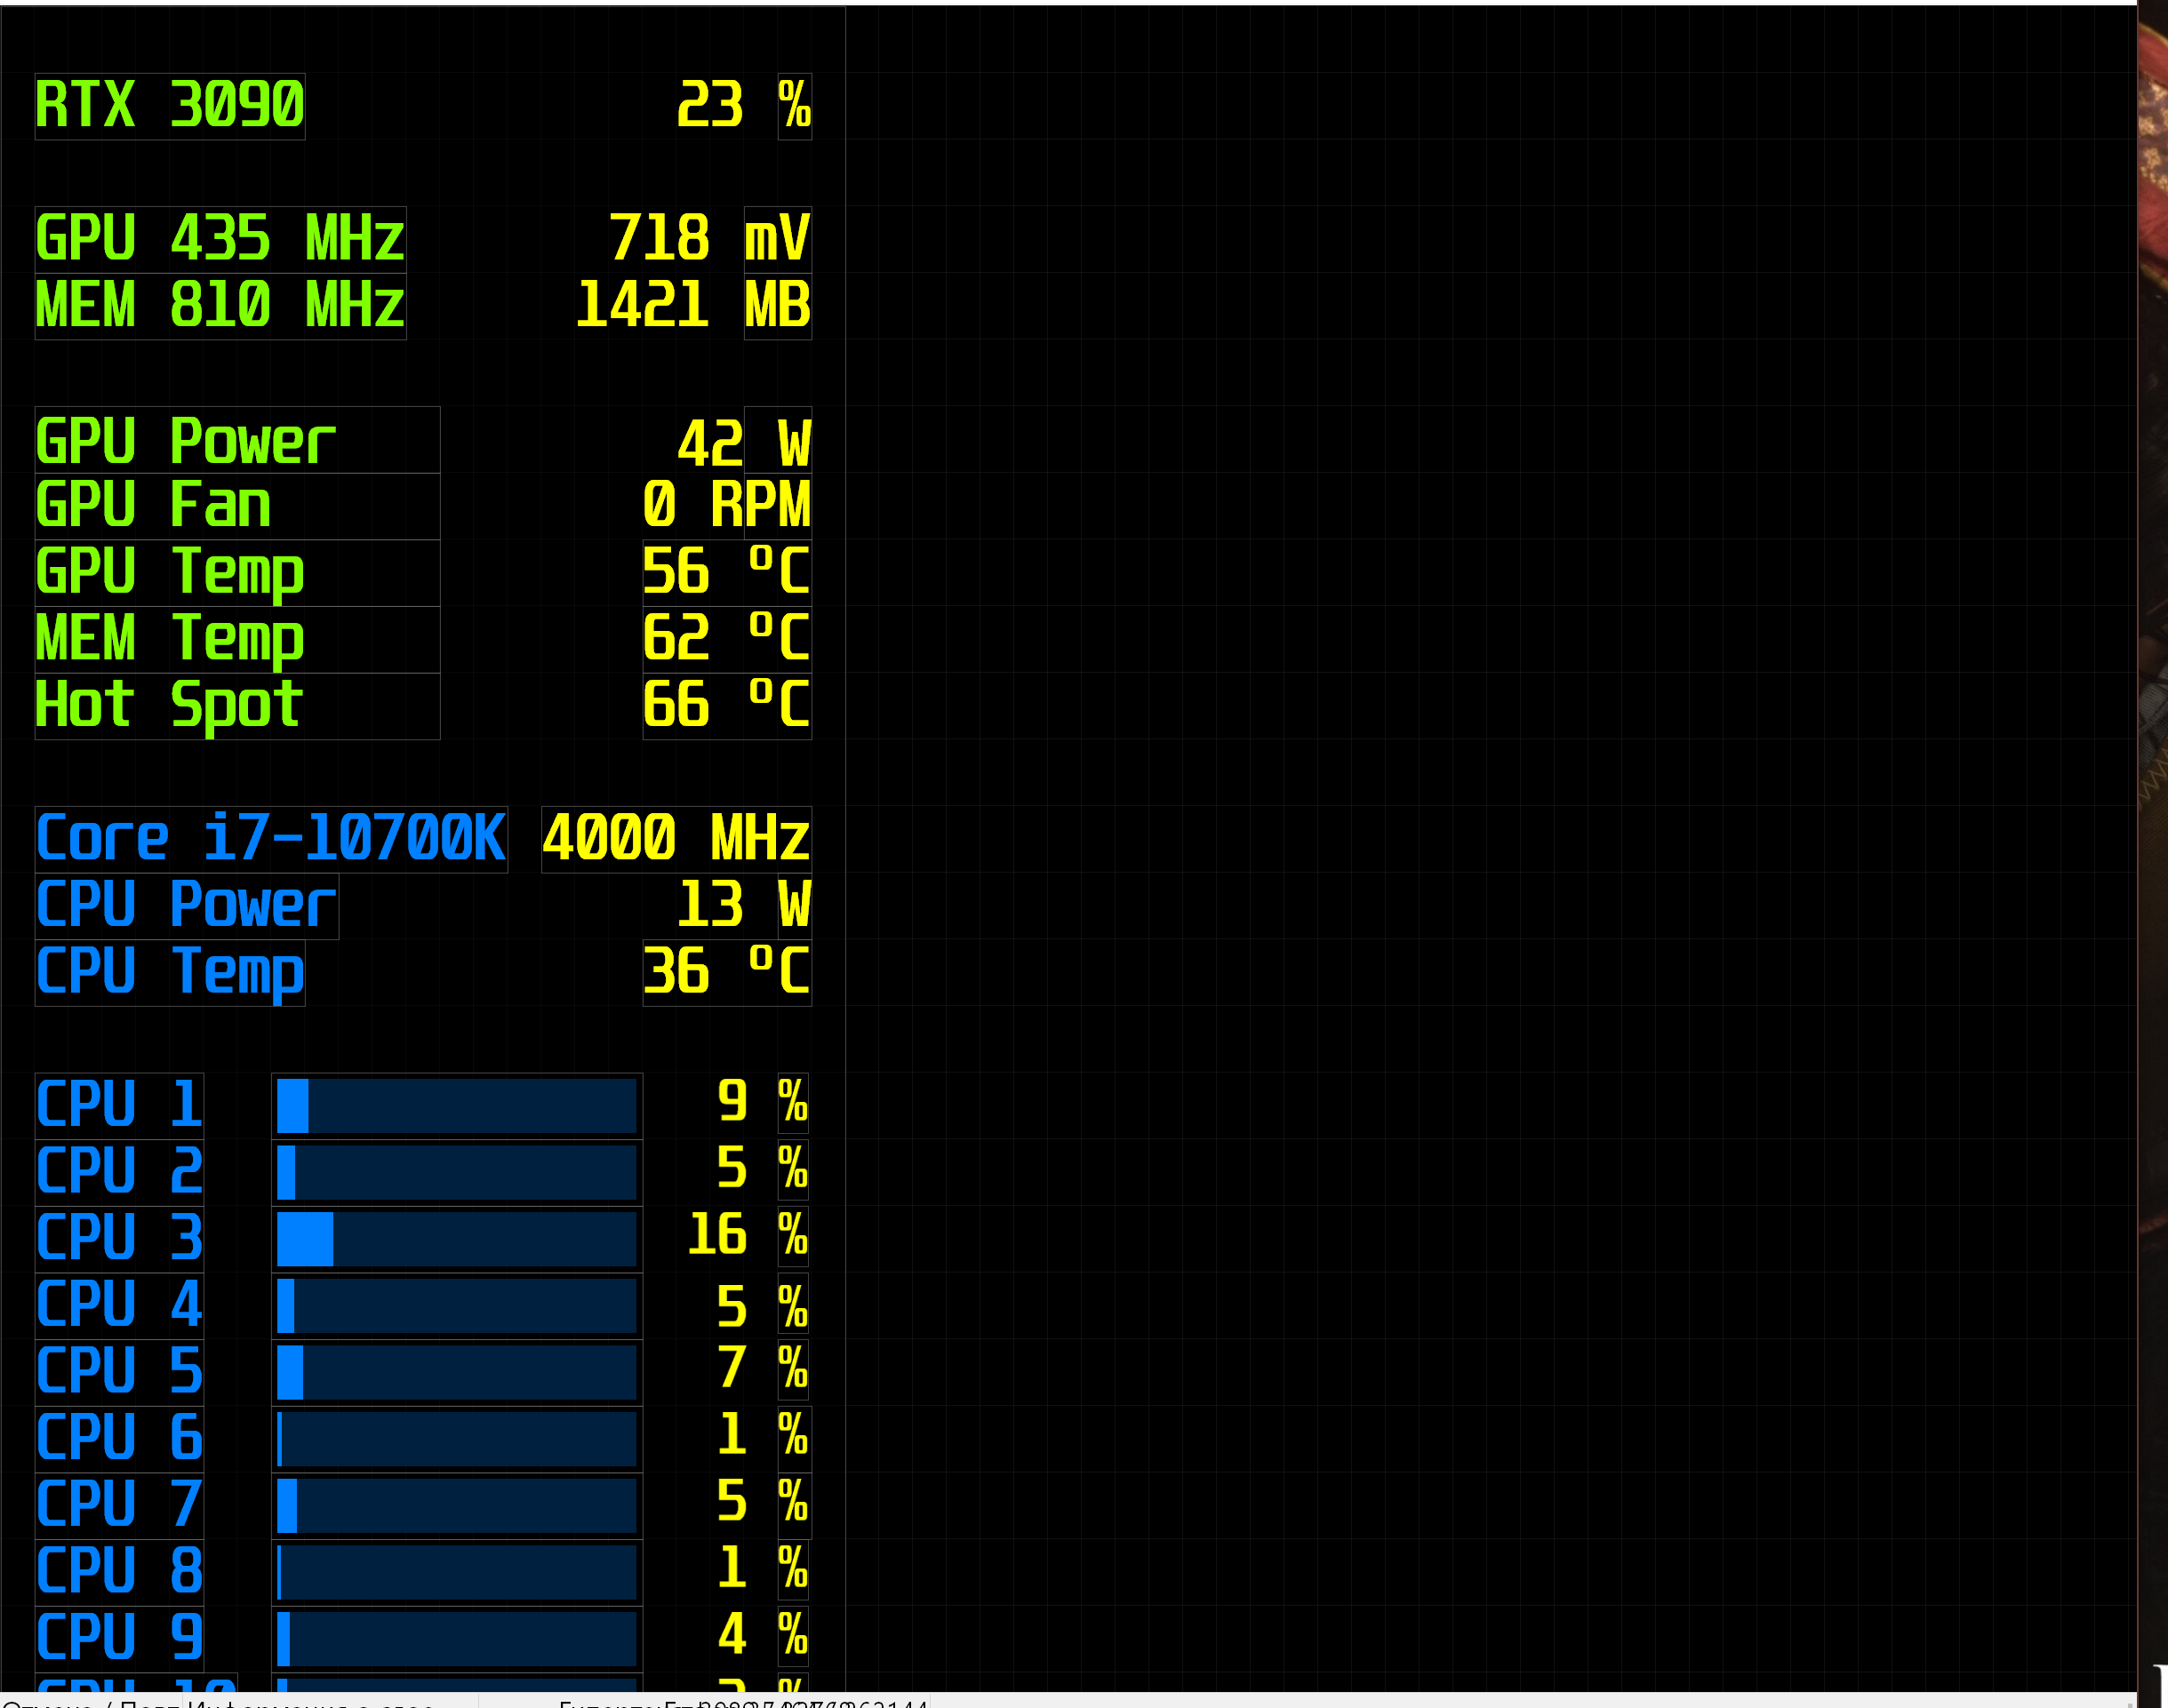This screenshot has width=2168, height=1708.
Task: Select the 1421 MB memory usage value
Action: click(x=642, y=306)
